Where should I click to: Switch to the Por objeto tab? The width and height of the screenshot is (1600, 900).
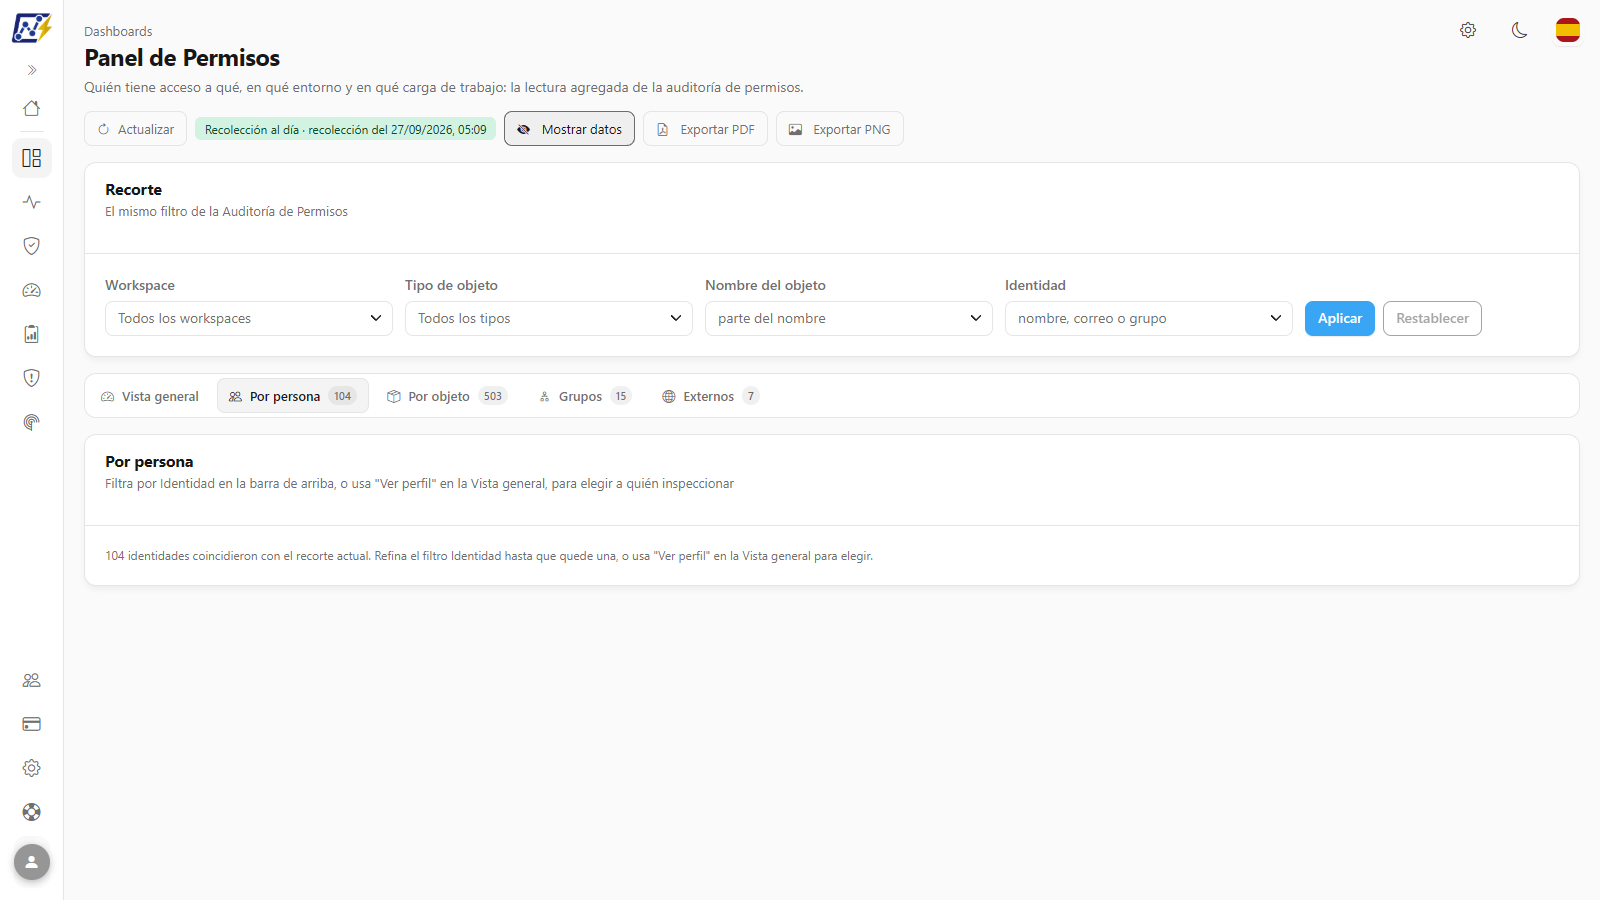pyautogui.click(x=447, y=396)
